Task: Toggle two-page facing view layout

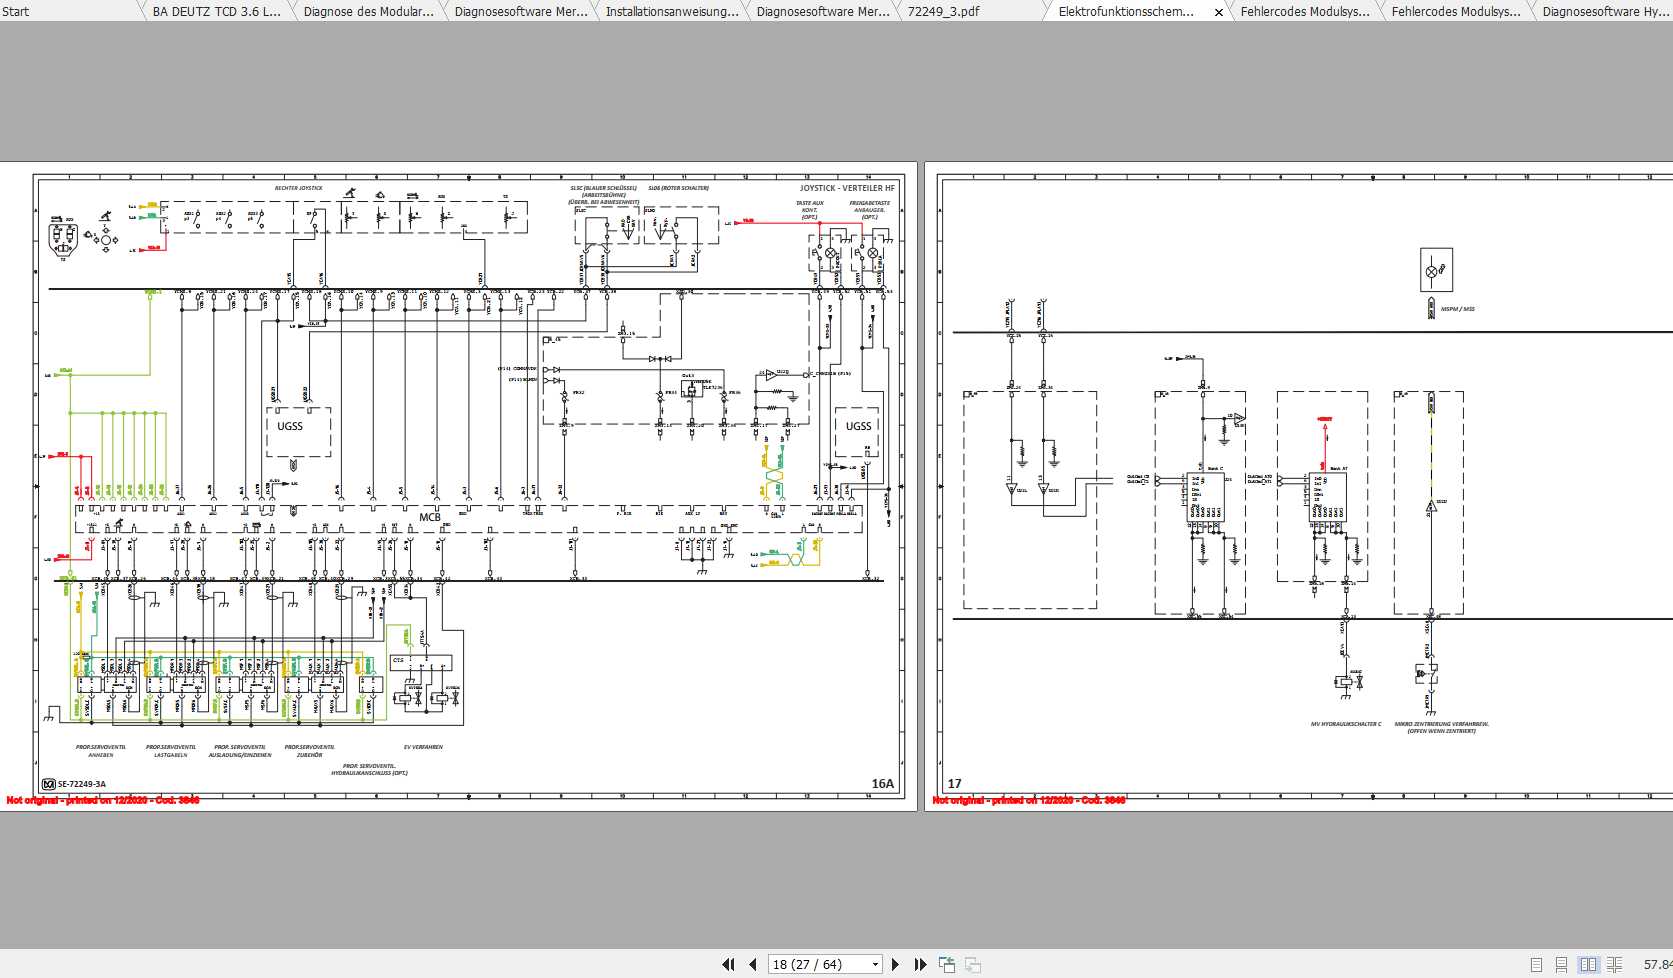Action: tap(1588, 965)
